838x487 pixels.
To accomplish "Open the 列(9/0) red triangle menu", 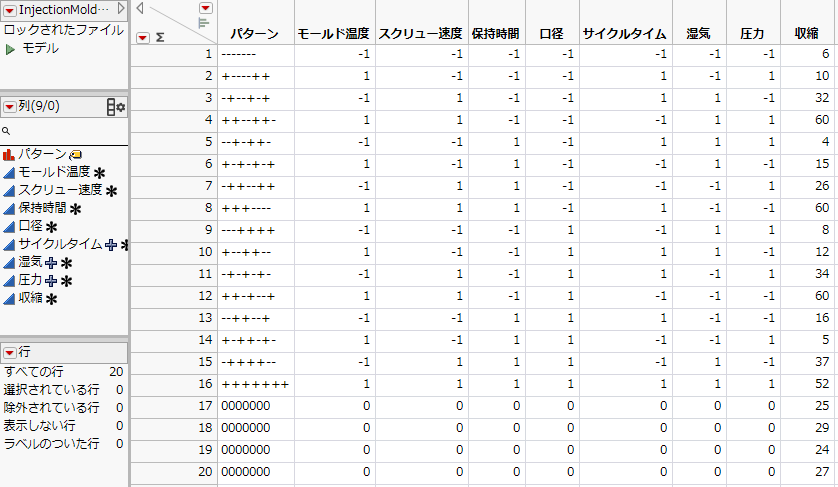I will [10, 107].
